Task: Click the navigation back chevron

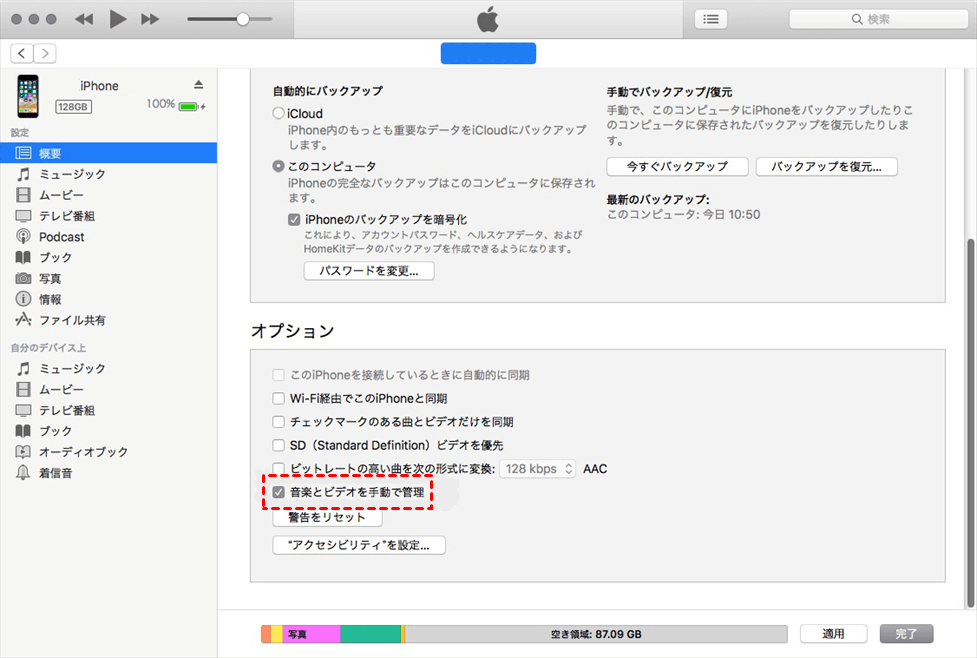Action: point(23,53)
